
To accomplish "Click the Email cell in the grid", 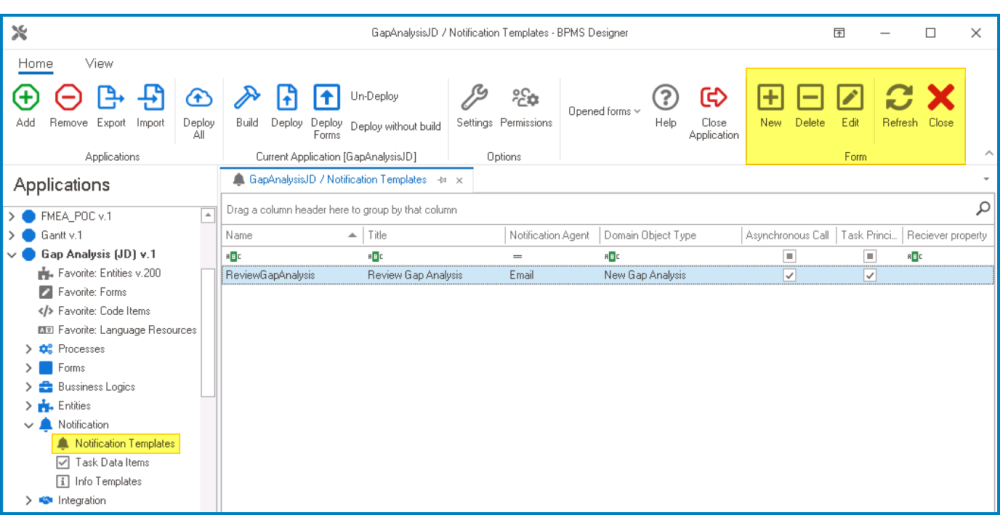I will (552, 275).
